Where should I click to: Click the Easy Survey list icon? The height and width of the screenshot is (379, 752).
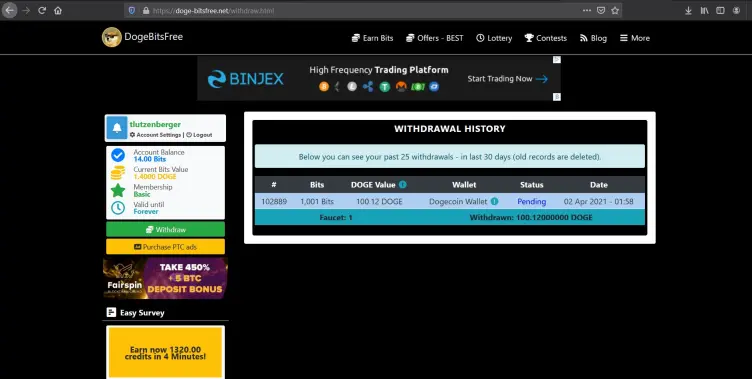point(111,312)
